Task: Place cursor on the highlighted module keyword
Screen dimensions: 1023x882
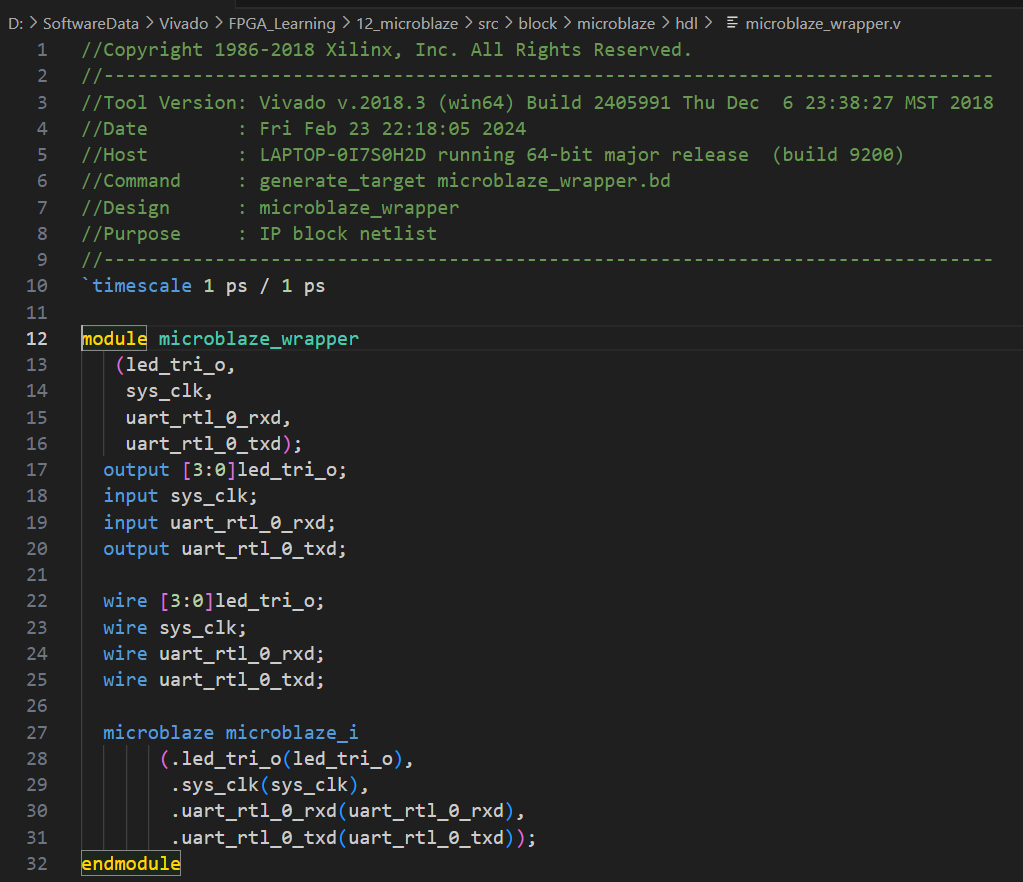Action: 114,339
